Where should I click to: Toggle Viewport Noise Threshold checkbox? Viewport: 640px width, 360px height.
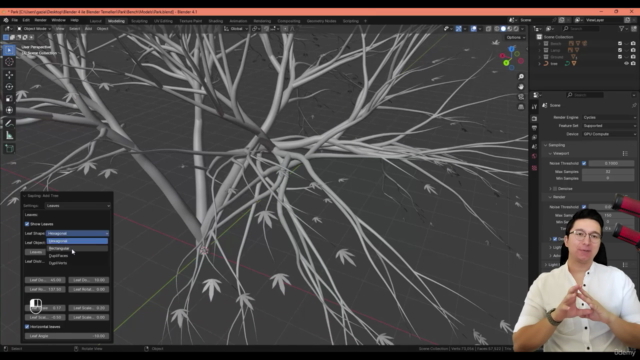[584, 163]
